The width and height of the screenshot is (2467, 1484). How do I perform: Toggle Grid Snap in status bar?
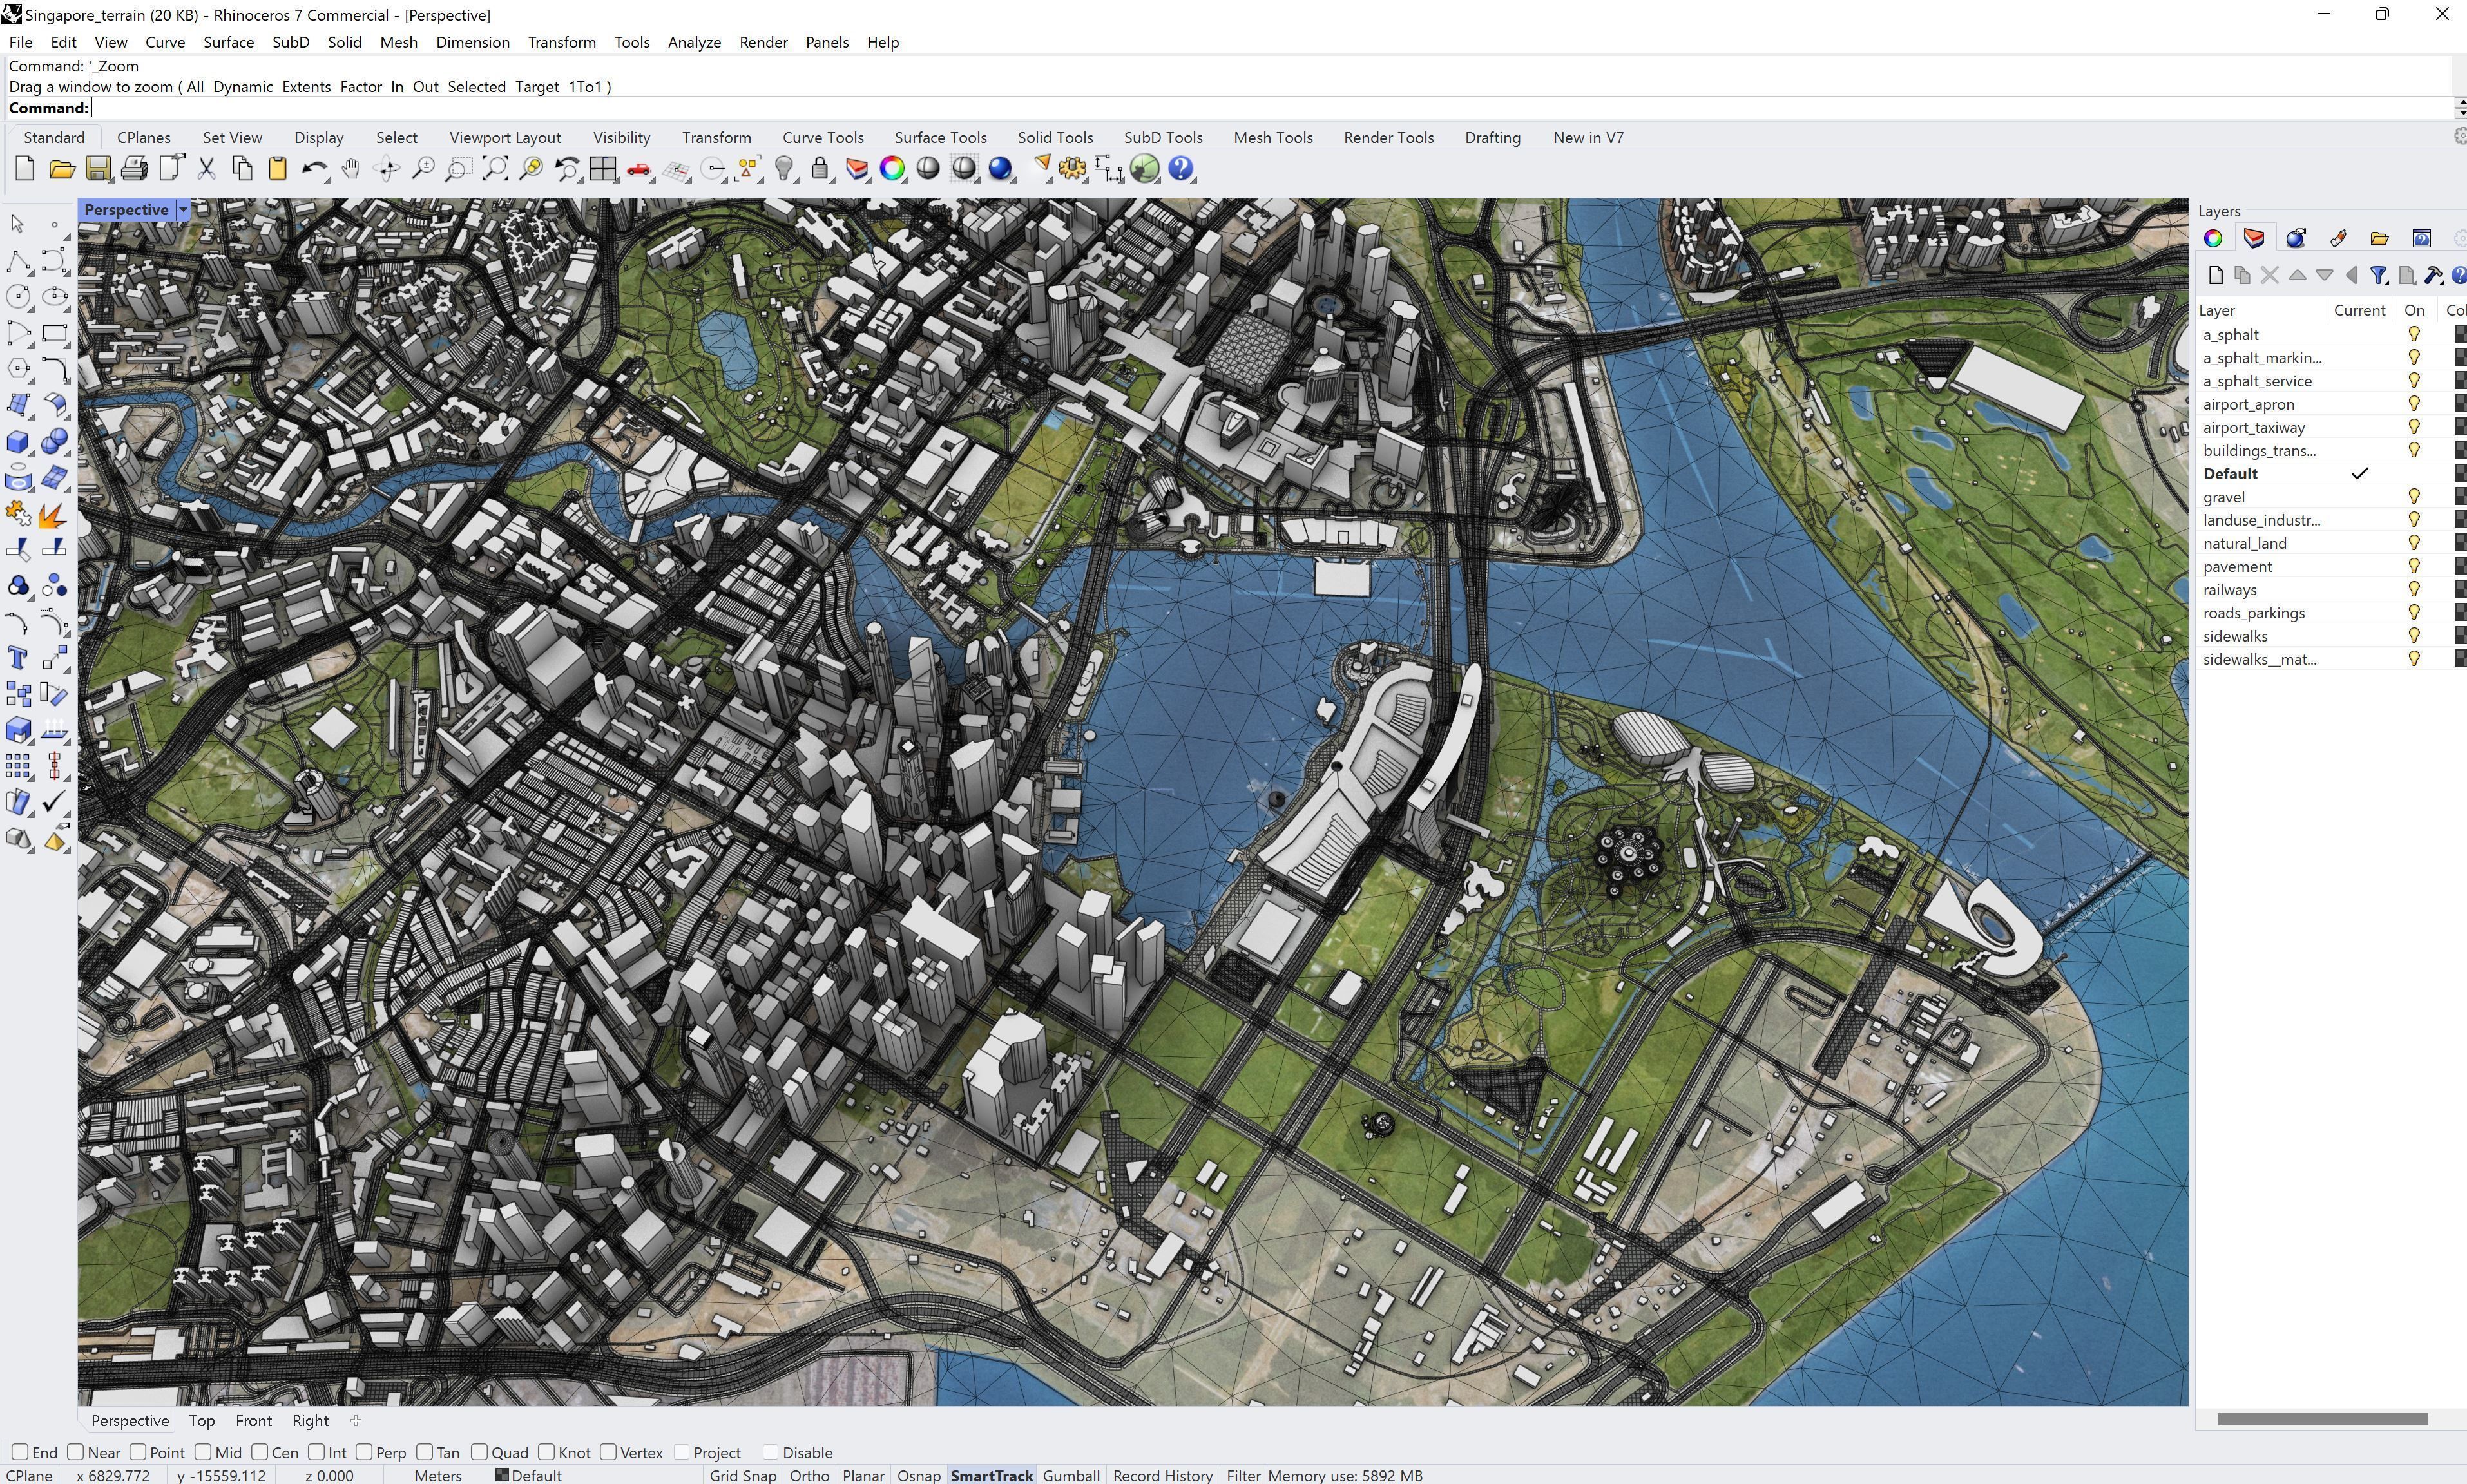[743, 1475]
